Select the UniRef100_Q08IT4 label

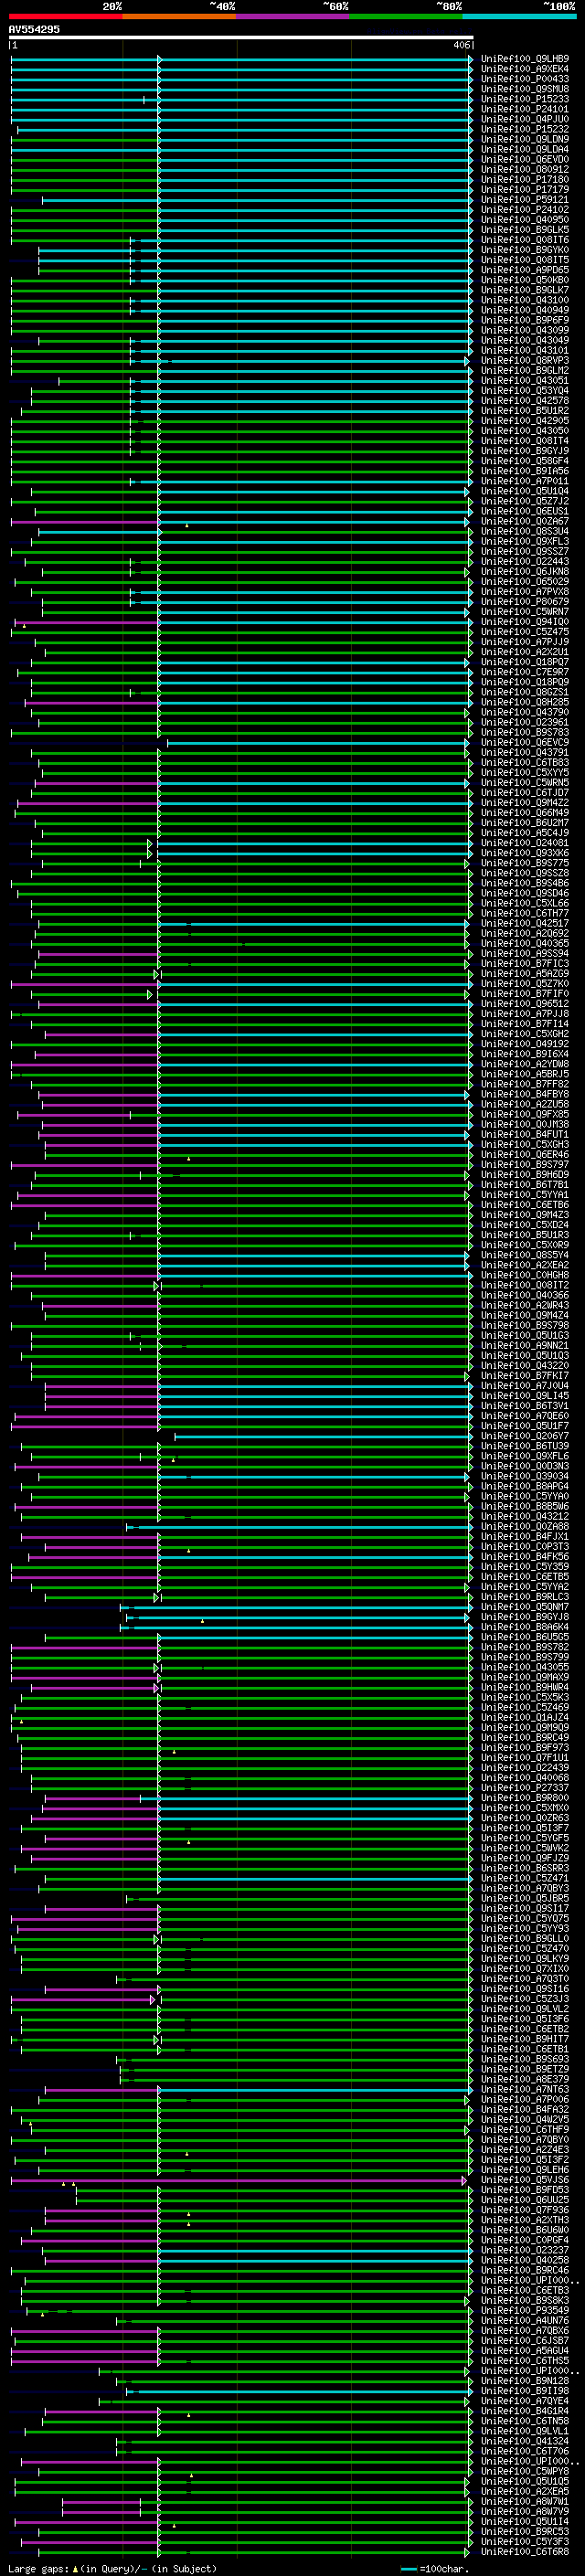tap(525, 441)
